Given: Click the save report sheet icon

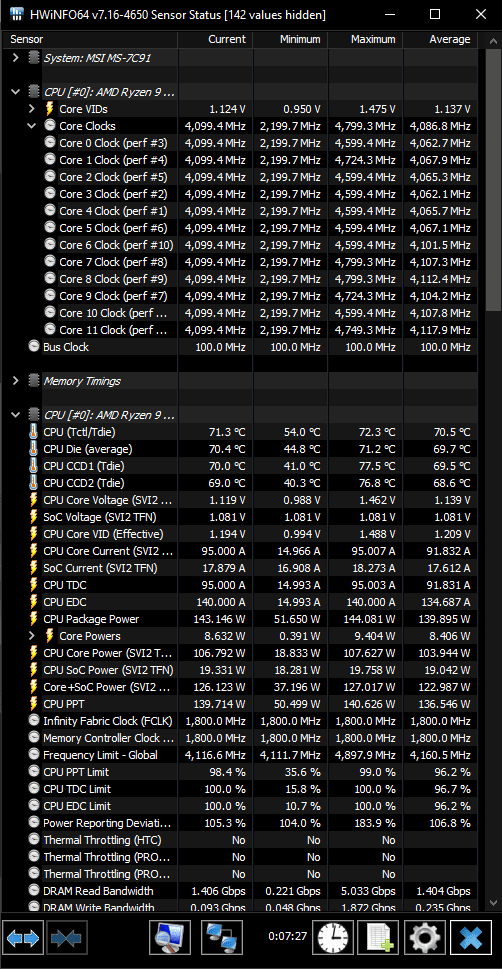Looking at the screenshot, I should (380, 937).
